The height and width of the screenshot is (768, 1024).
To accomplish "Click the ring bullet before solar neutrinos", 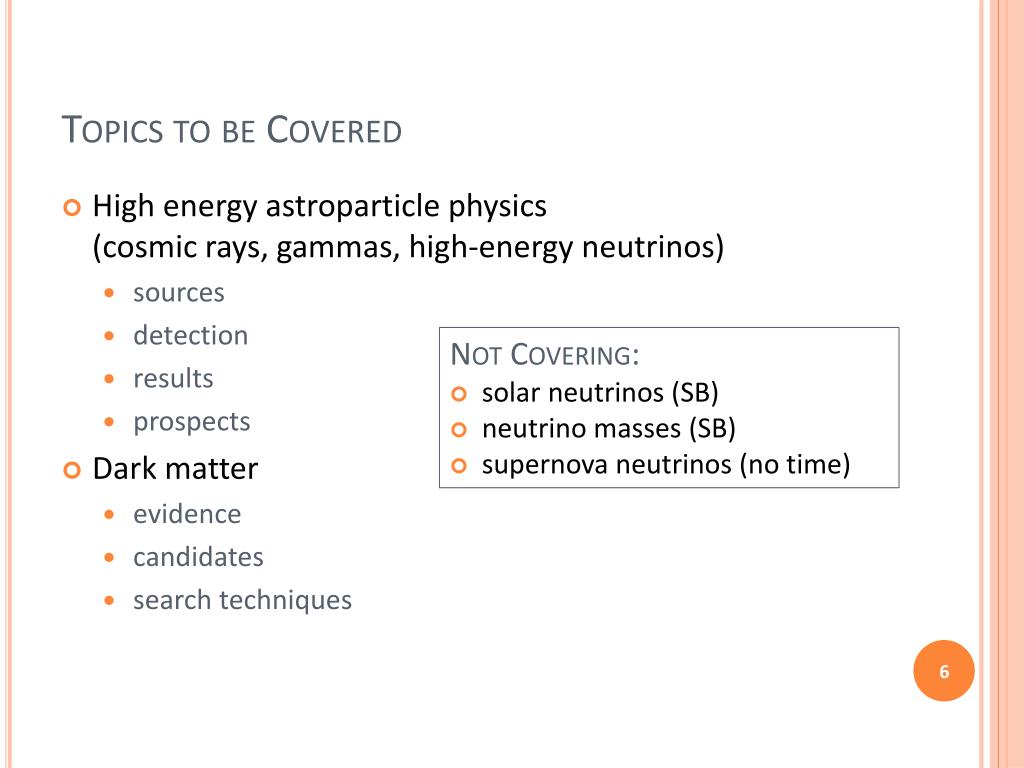I will [x=459, y=394].
